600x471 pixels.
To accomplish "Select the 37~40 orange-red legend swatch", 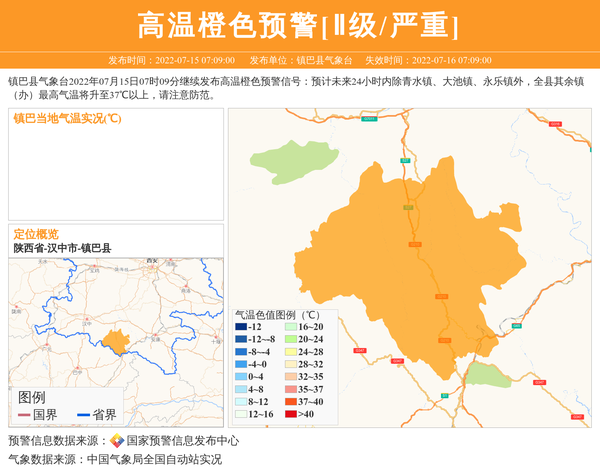I will coord(291,401).
